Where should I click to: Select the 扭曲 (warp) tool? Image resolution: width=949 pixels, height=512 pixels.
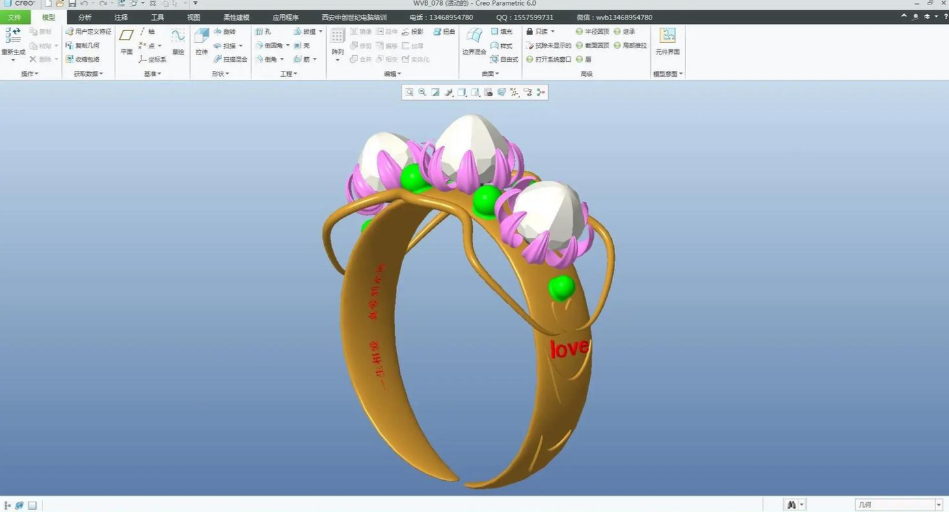444,31
